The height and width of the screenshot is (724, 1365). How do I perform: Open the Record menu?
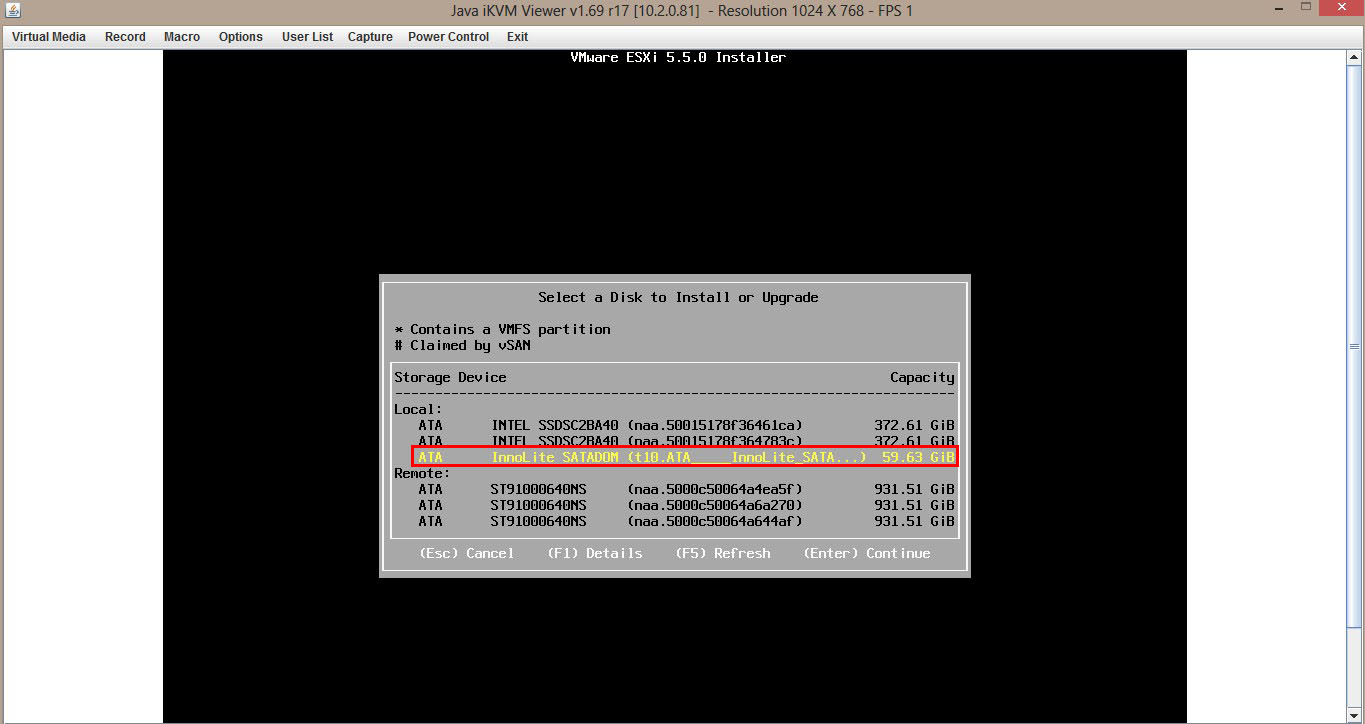125,37
